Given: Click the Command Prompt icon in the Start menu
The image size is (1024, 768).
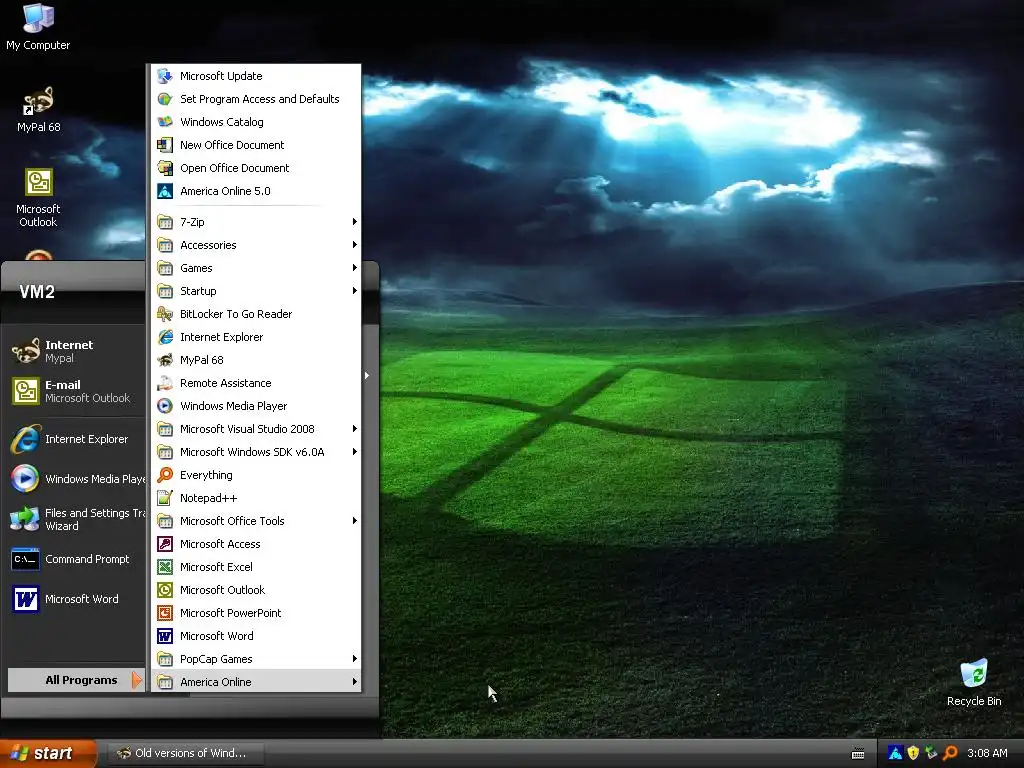Looking at the screenshot, I should (x=25, y=559).
